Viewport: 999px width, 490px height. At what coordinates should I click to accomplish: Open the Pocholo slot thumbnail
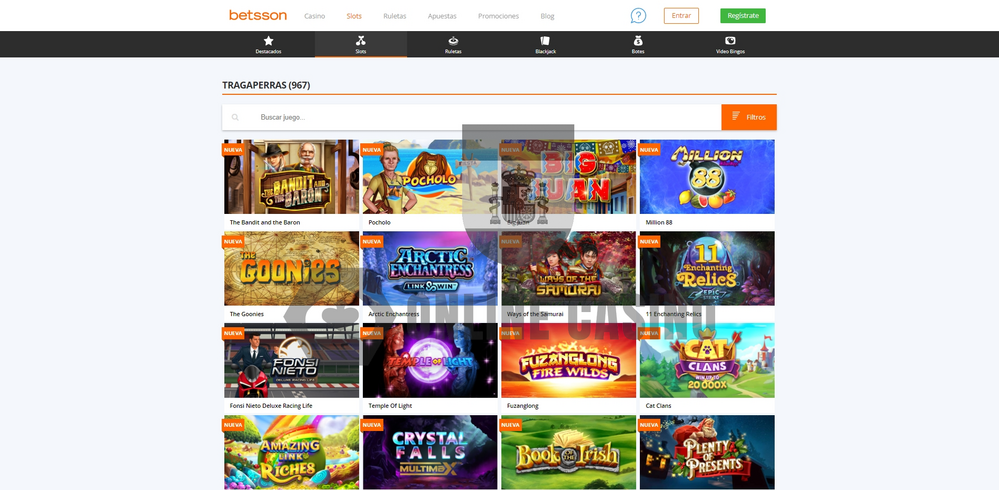click(430, 177)
